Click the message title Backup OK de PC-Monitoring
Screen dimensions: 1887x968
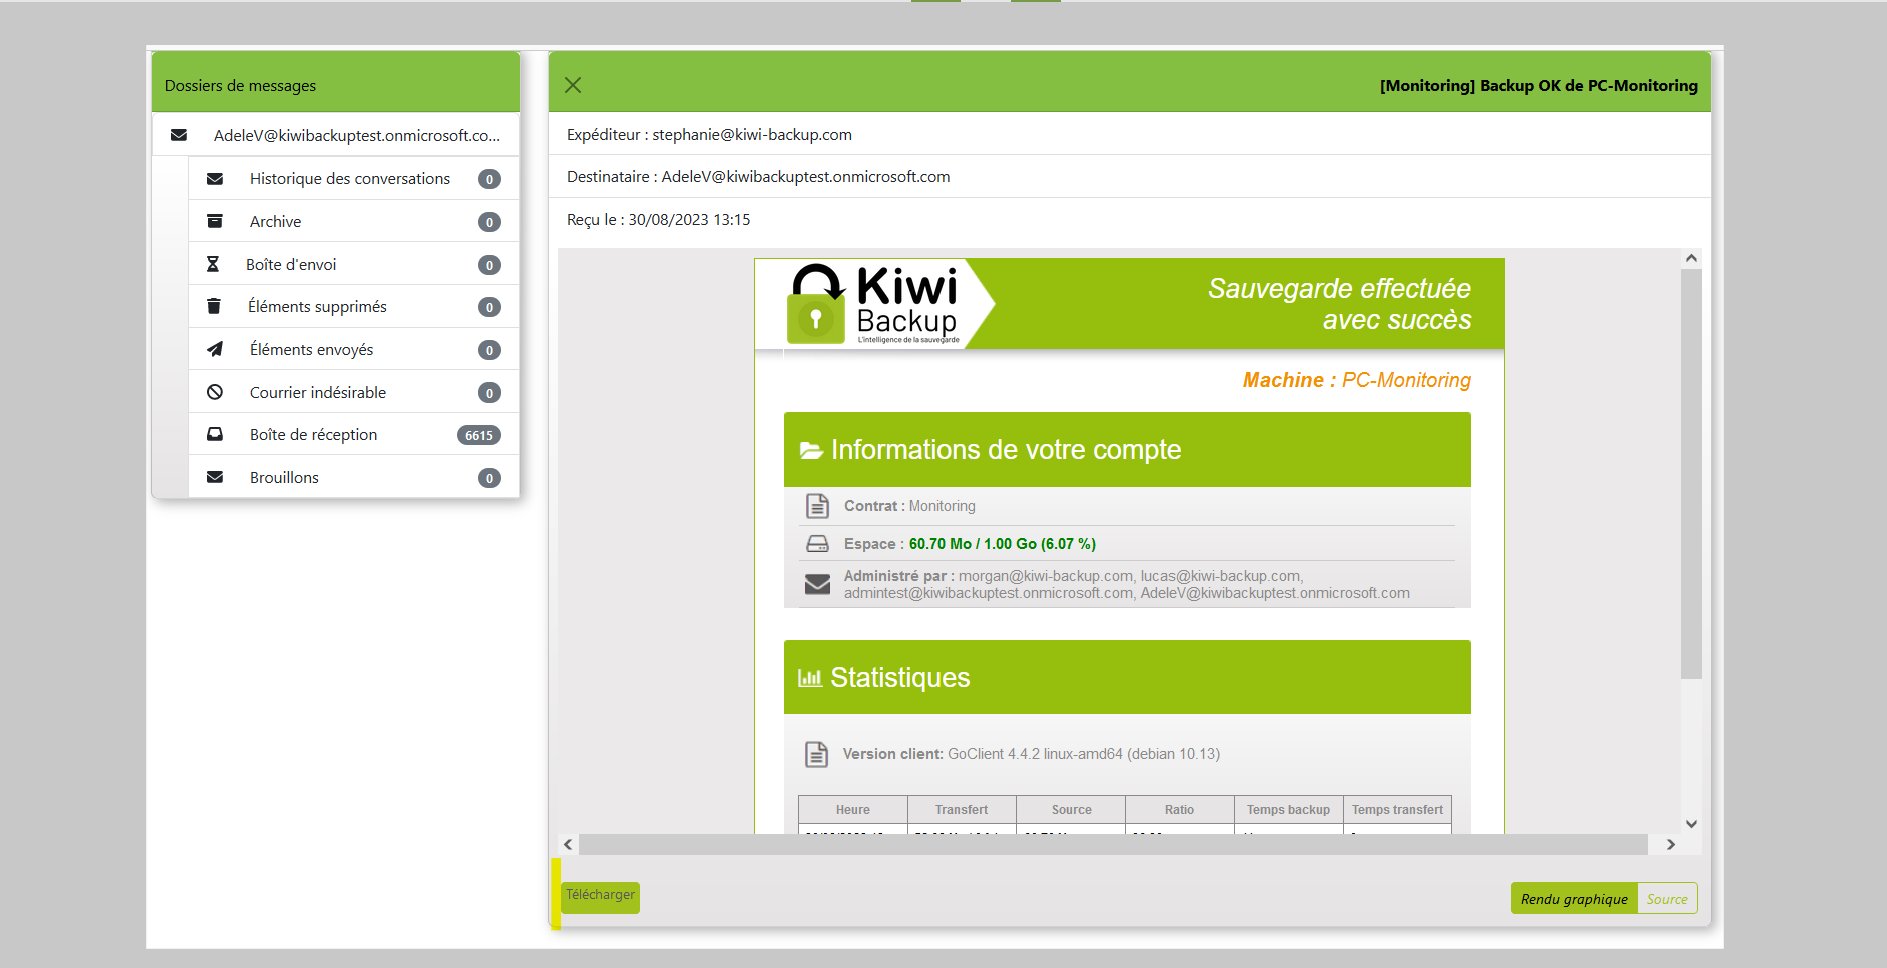pos(1538,86)
